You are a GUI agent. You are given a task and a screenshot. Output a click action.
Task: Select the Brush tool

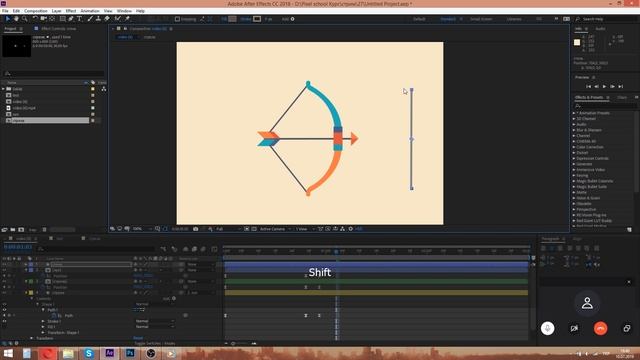(x=90, y=19)
